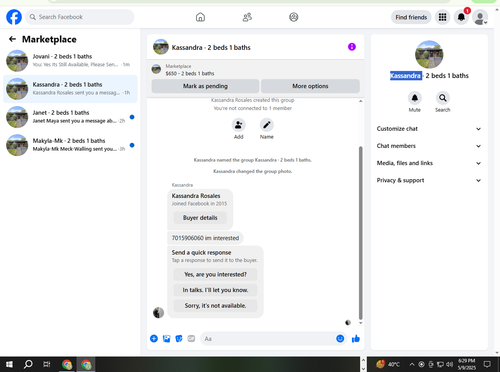The width and height of the screenshot is (500, 372).
Task: Click the weather 40°C widget
Action: click(388, 364)
